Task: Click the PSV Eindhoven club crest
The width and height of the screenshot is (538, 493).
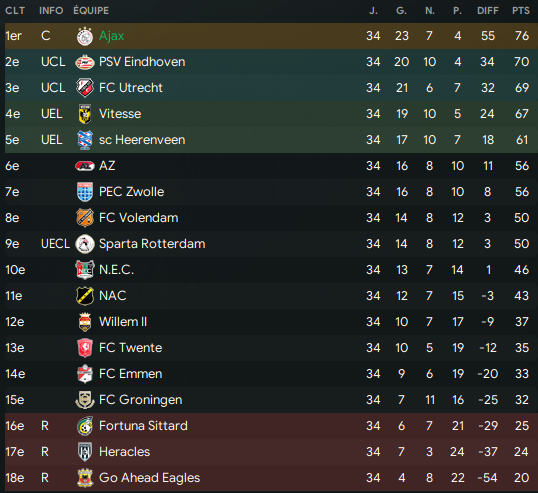Action: (85, 62)
